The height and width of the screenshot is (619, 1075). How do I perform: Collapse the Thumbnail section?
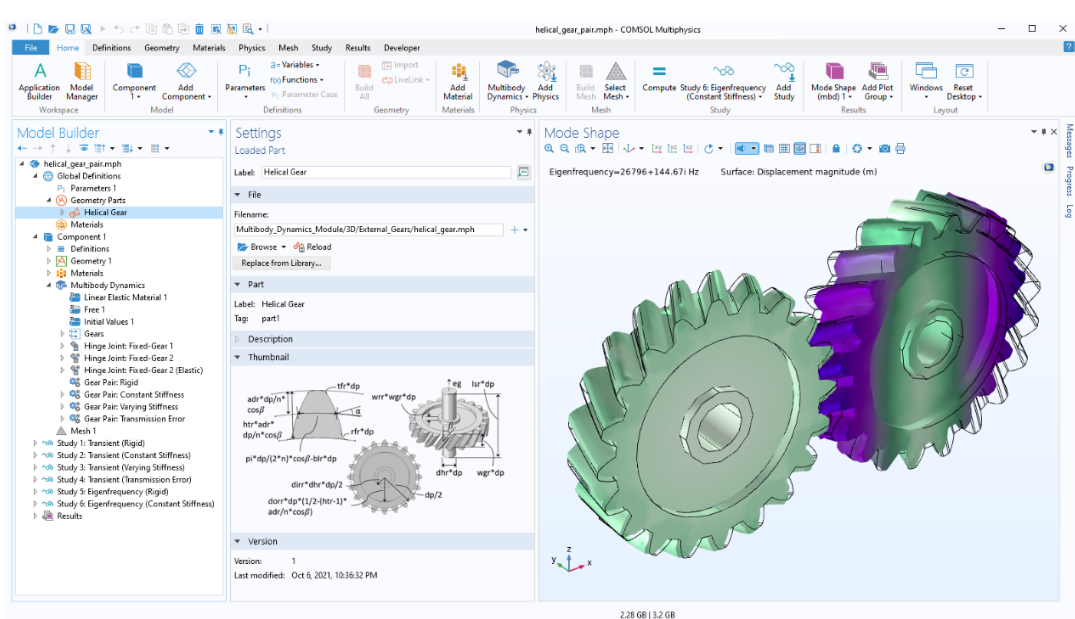238,357
